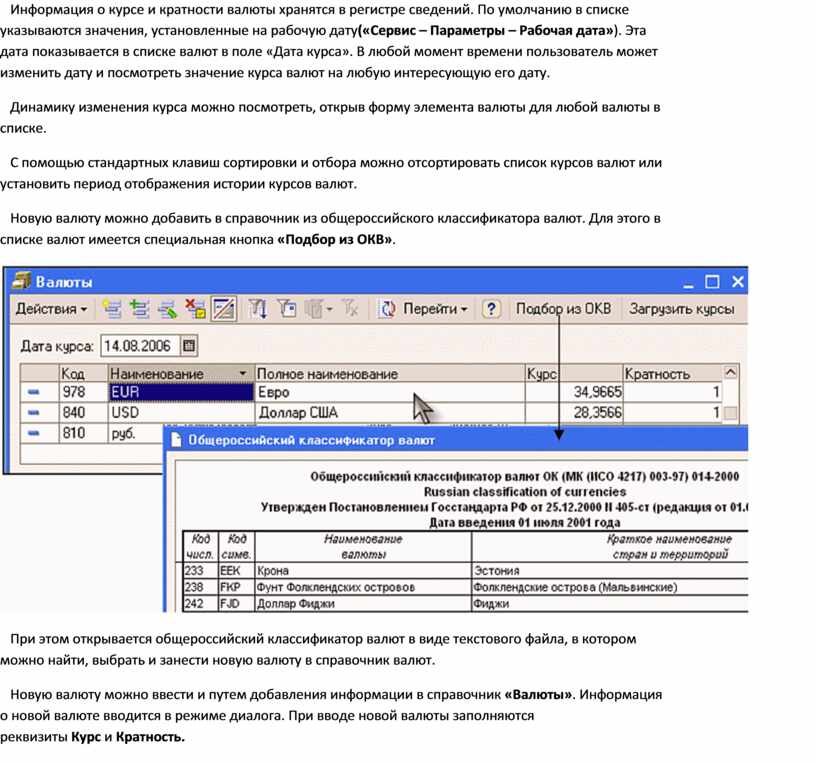This screenshot has height=763, width=816.
Task: Click the Евро full name cell
Action: 389,392
